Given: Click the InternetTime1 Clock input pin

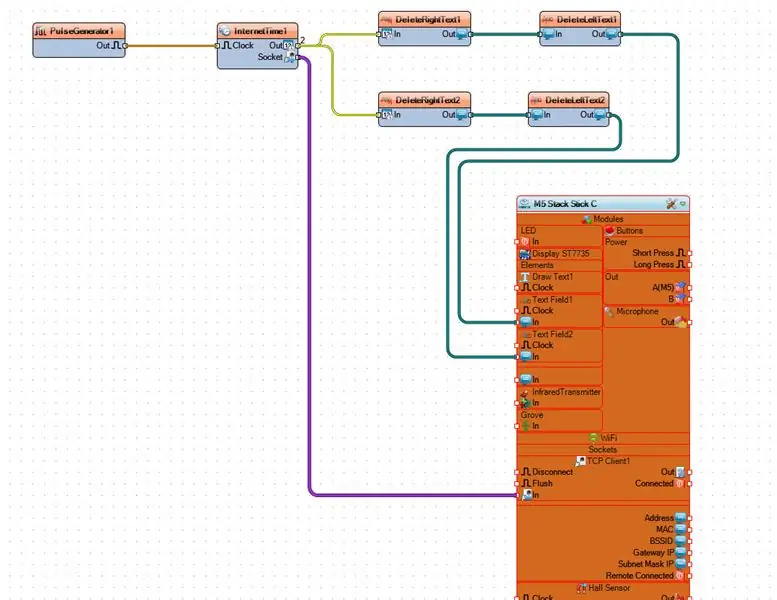Looking at the screenshot, I should coord(217,46).
